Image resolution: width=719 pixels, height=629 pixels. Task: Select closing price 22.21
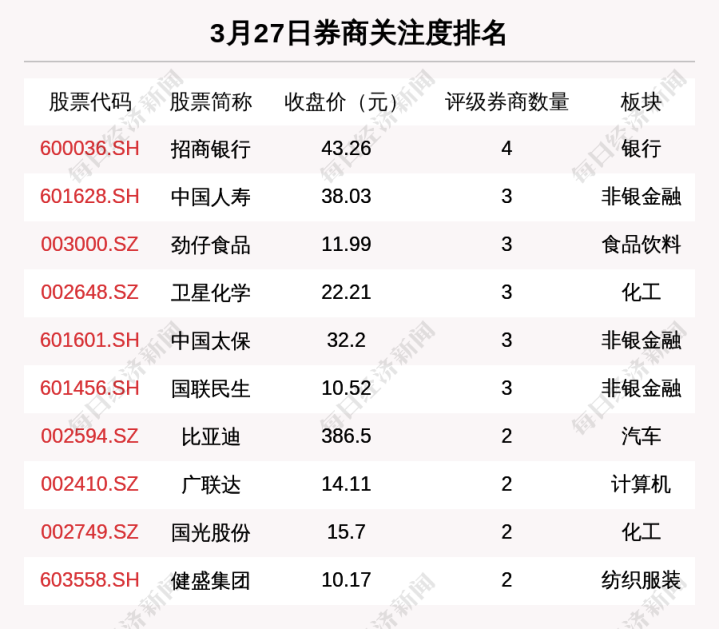346,292
